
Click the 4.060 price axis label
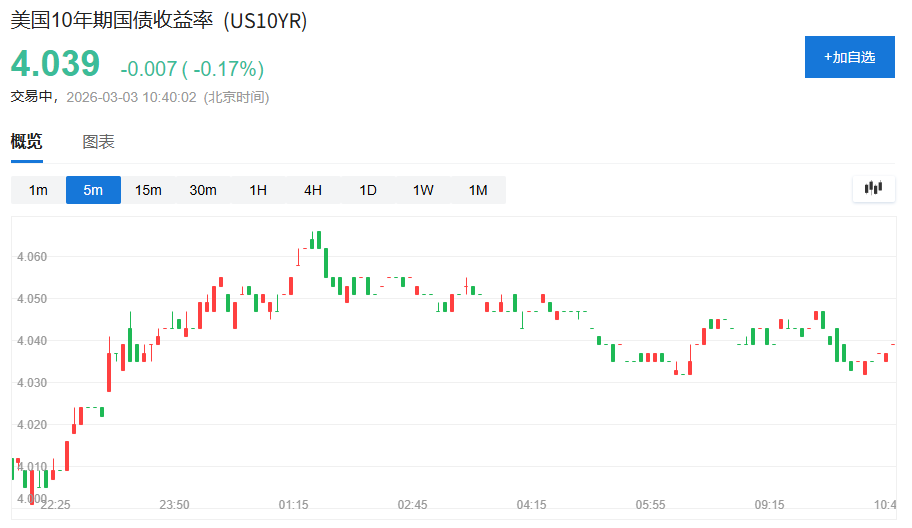tap(32, 257)
